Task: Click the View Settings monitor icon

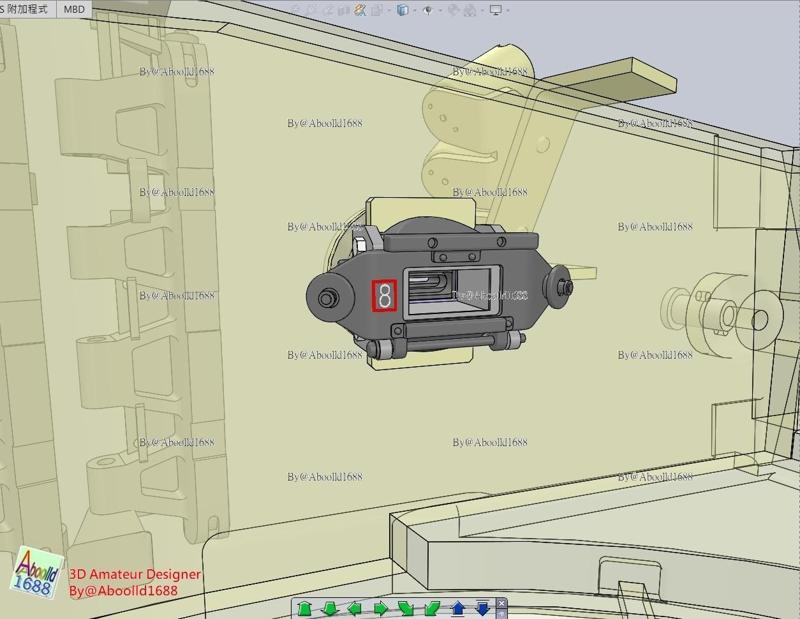Action: pyautogui.click(x=496, y=10)
